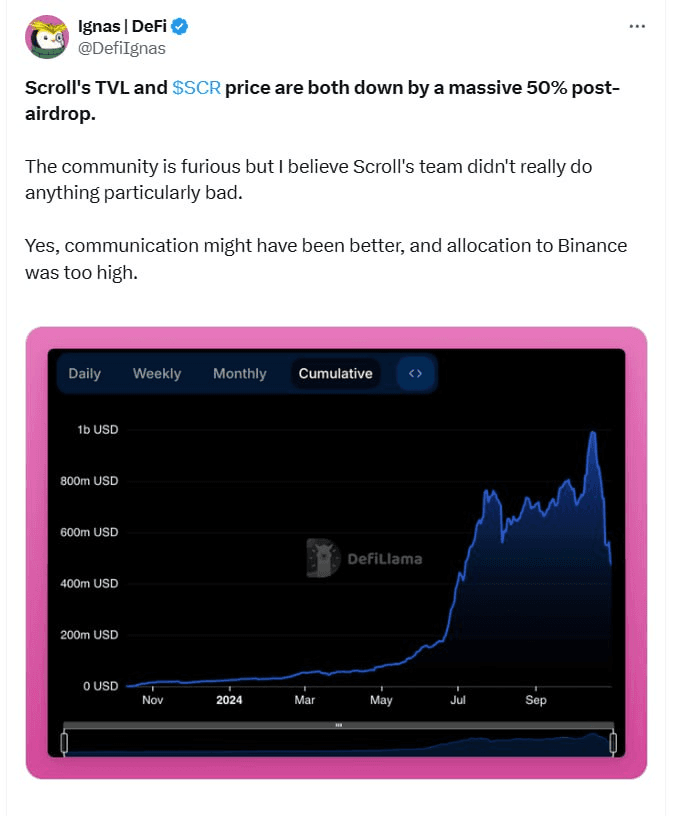Click the mini overview chart in range selector

click(x=338, y=743)
